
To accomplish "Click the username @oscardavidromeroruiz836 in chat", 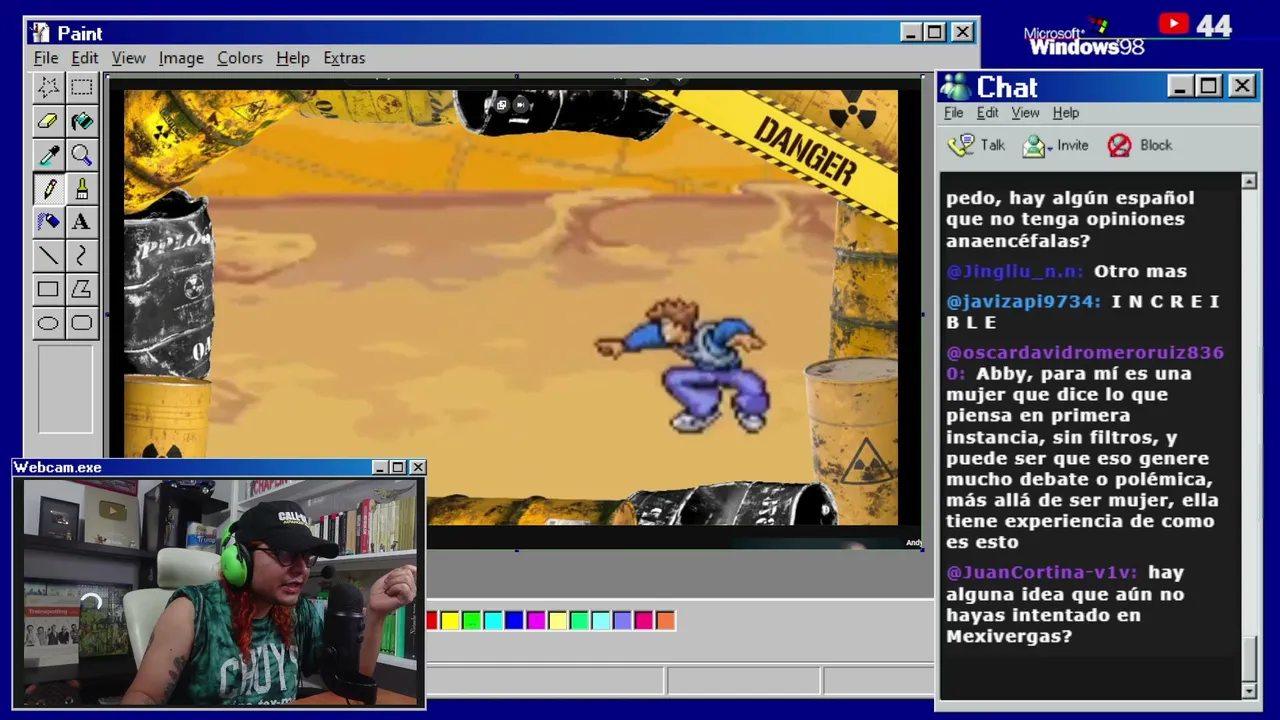I will point(1085,363).
